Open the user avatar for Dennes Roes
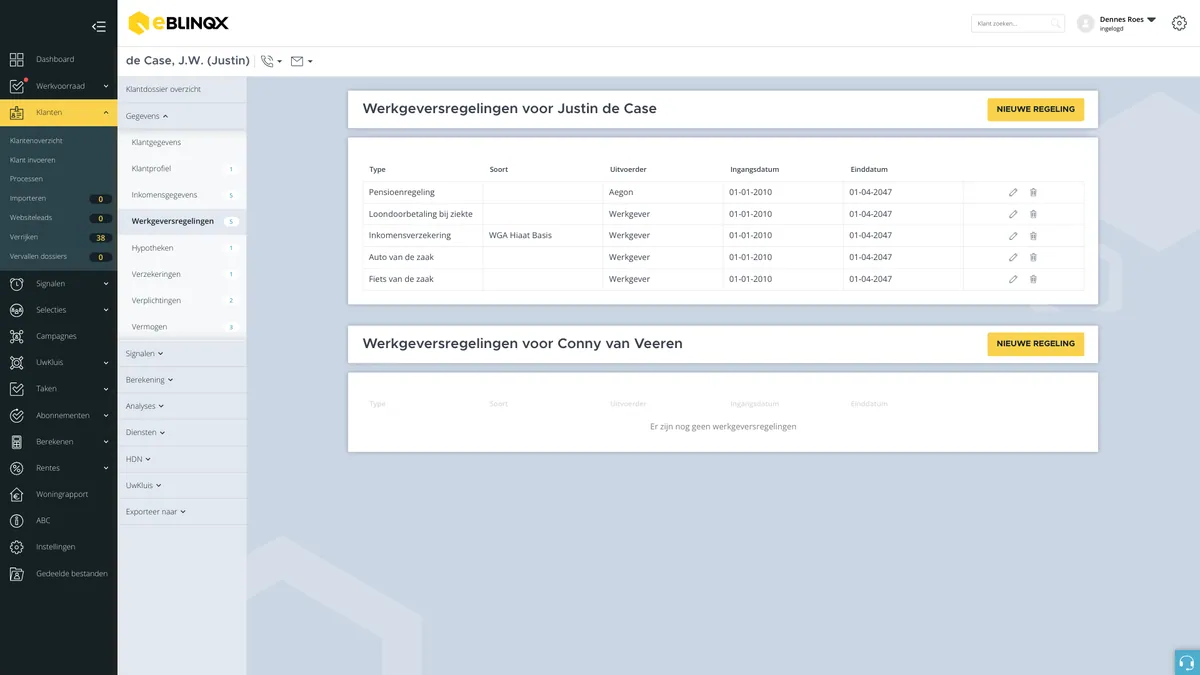Screen dimensions: 1200x675 1086,23
